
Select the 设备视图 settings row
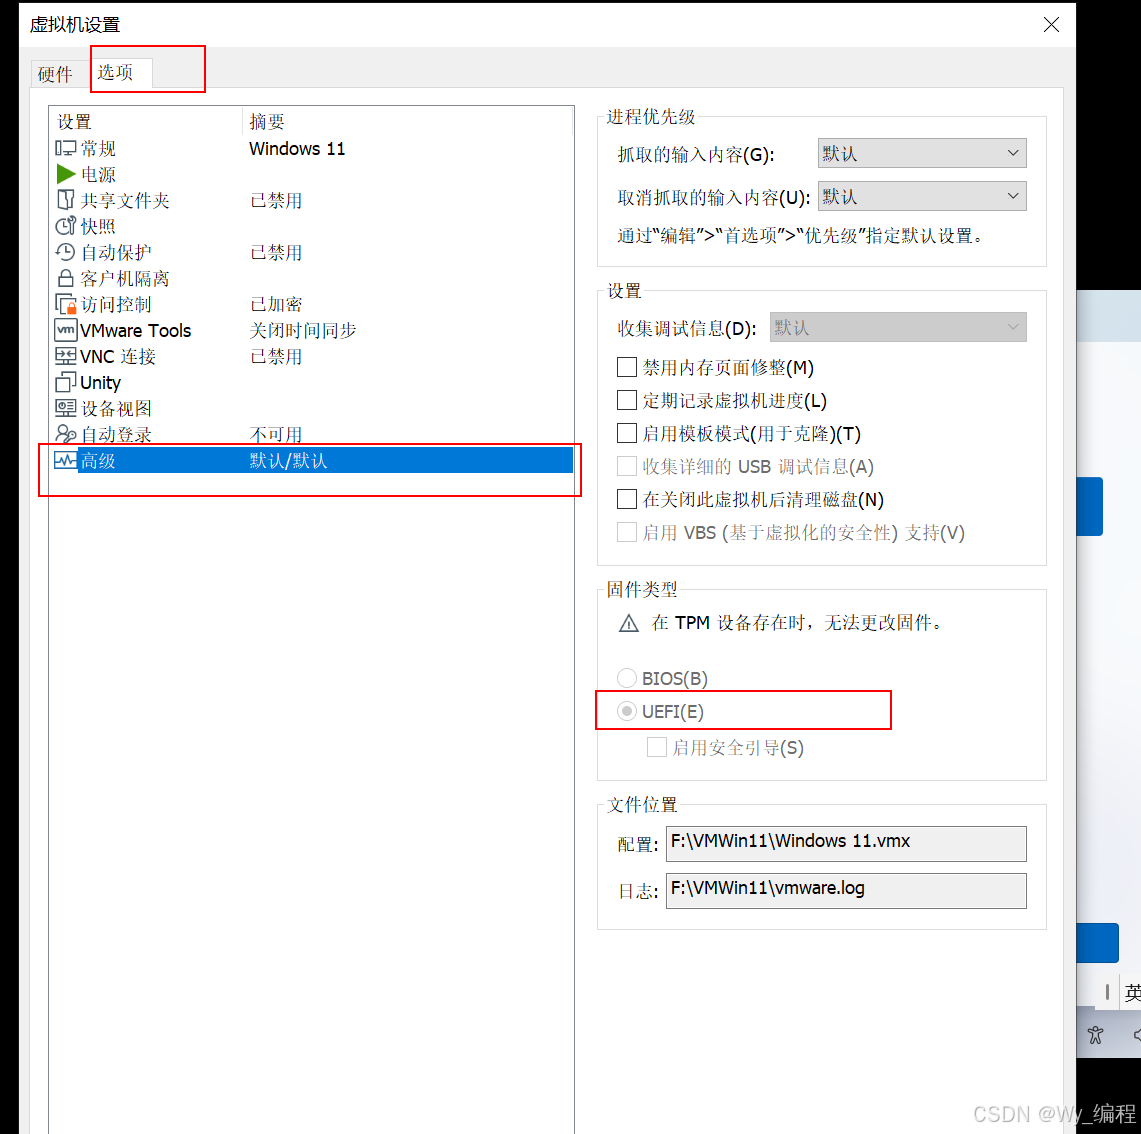311,408
